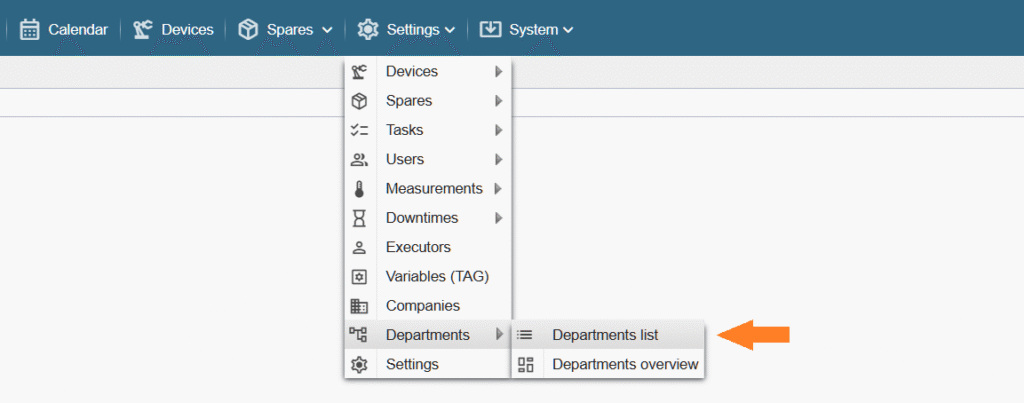Click the Spares box icon in navbar
Screen dimensions: 1024x403
248,29
